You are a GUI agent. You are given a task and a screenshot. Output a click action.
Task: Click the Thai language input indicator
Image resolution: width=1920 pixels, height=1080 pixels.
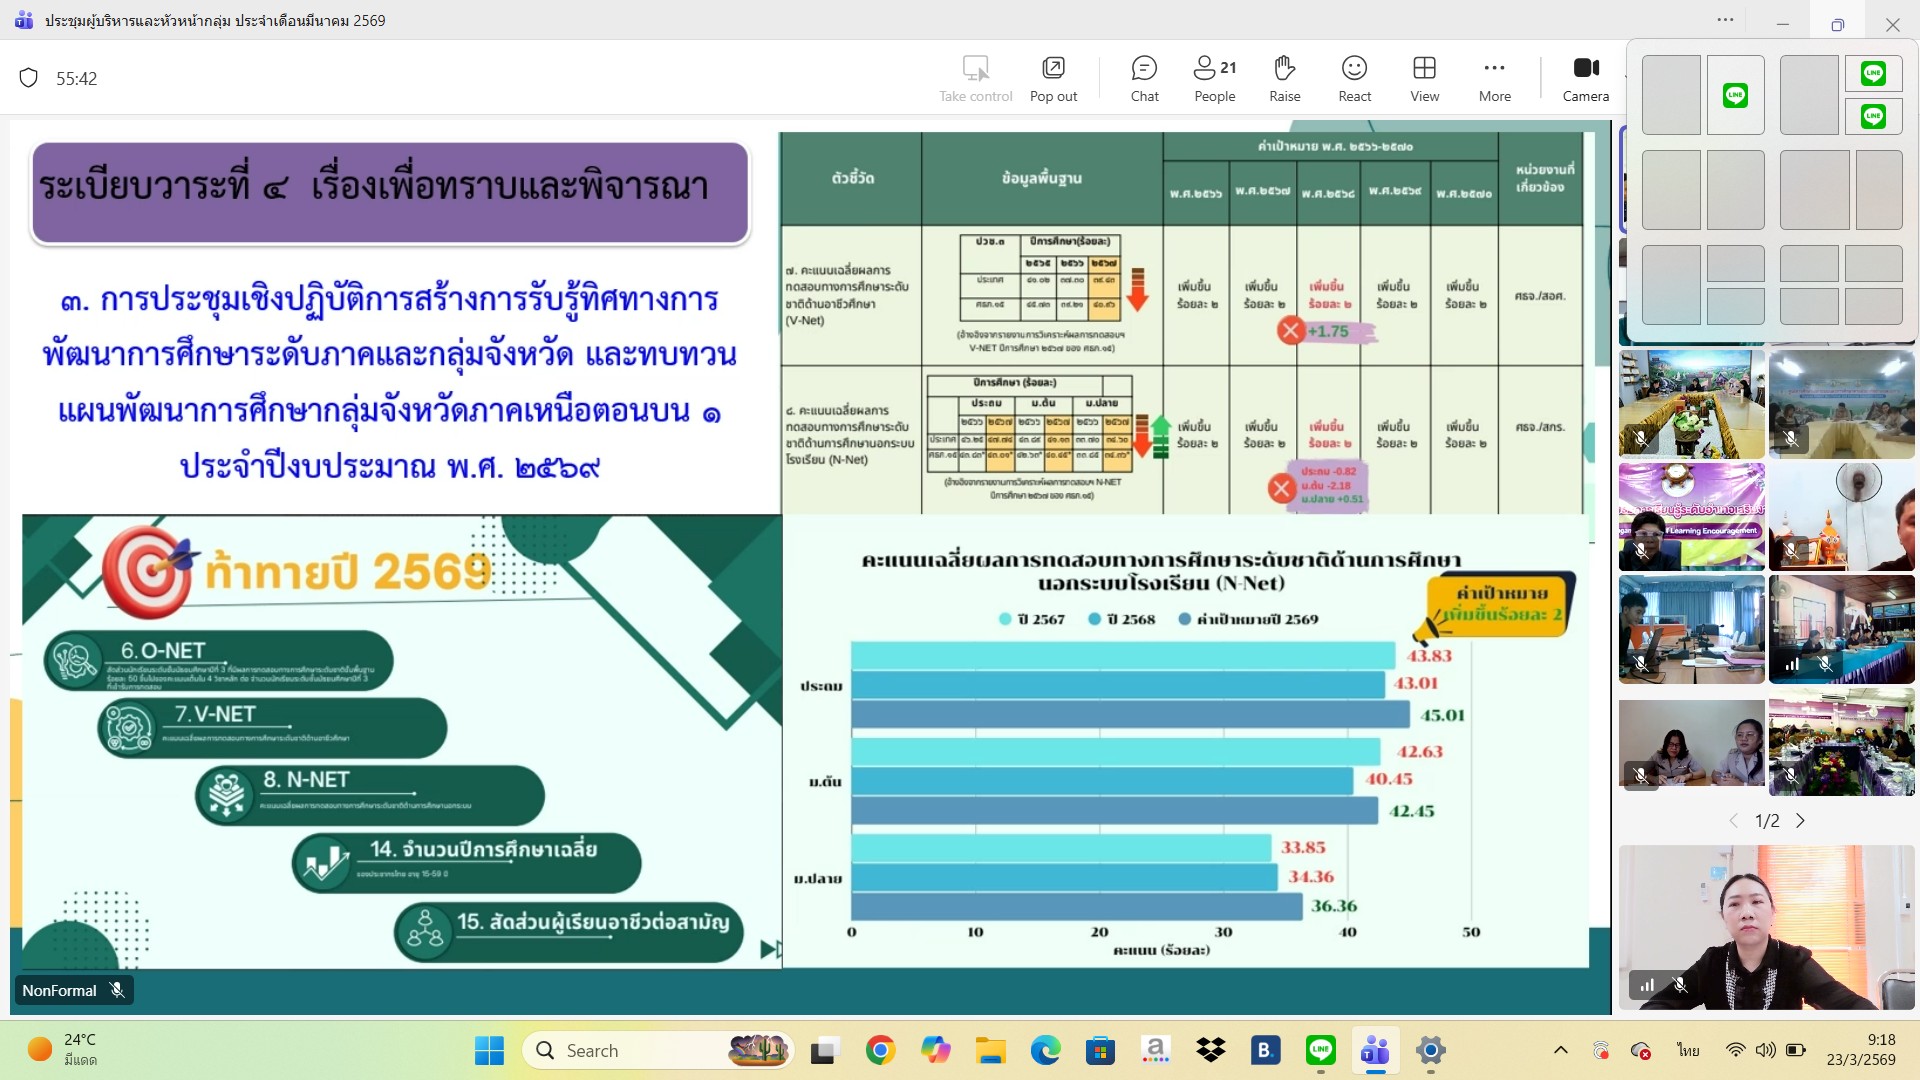pos(1688,1050)
